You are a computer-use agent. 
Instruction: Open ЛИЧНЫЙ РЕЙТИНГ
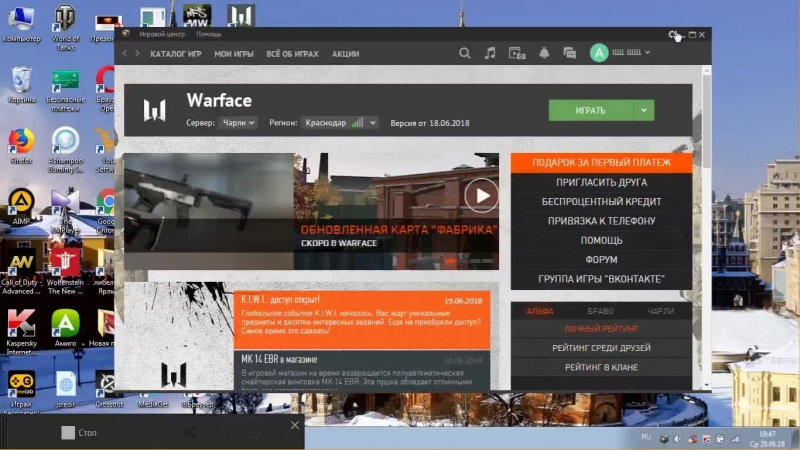(x=602, y=329)
